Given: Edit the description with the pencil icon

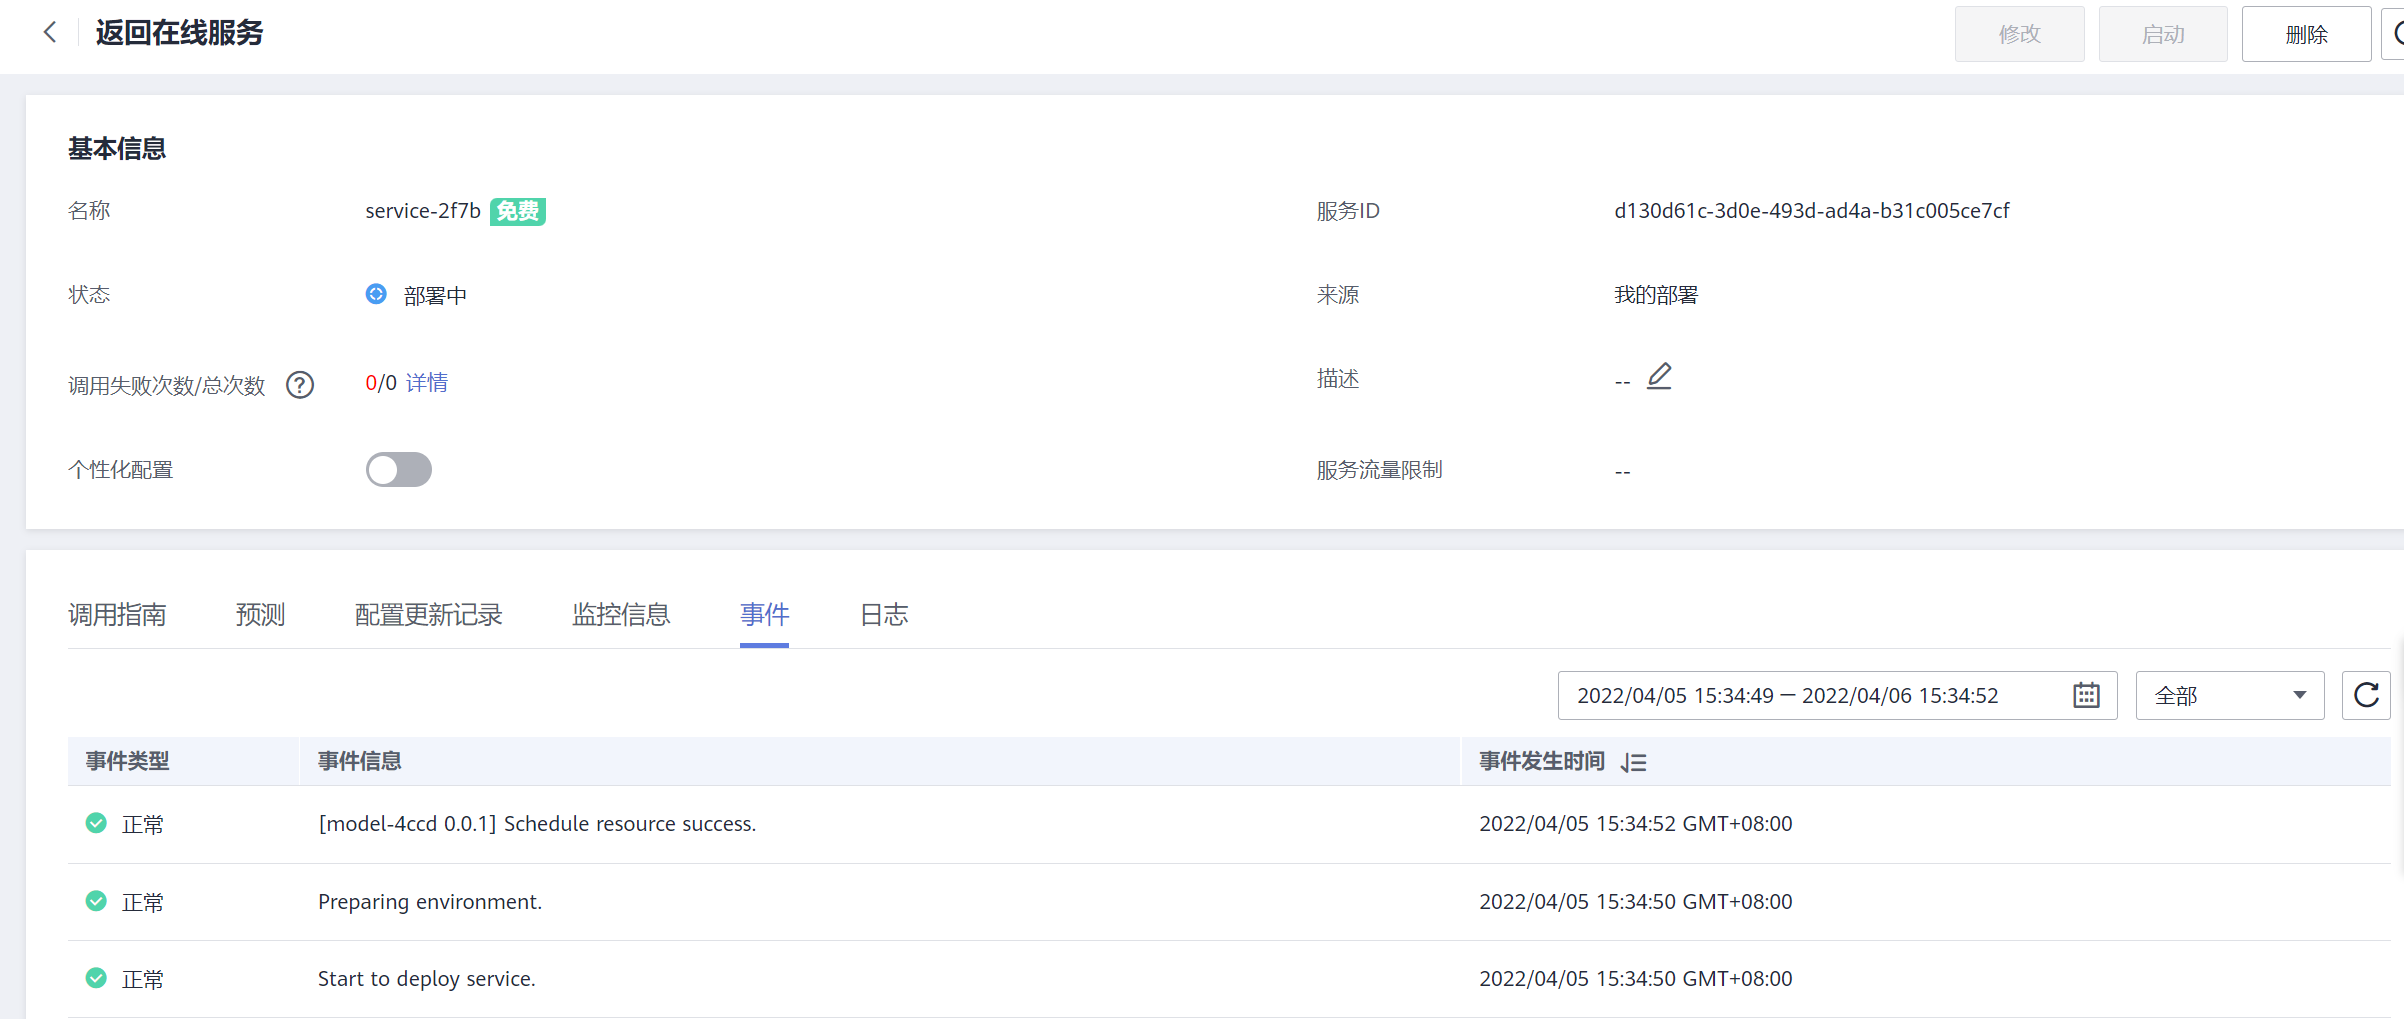Looking at the screenshot, I should coord(1659,377).
